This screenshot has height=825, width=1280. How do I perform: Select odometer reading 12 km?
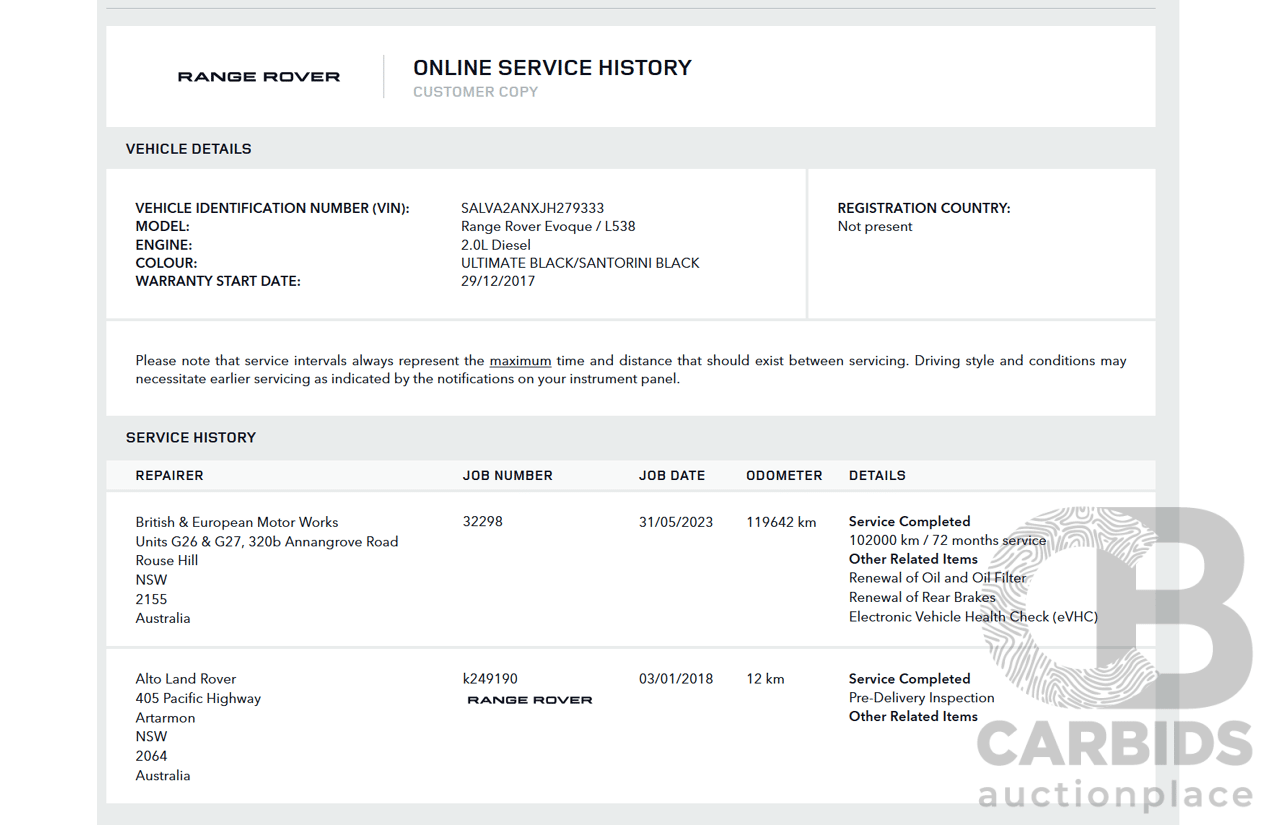(765, 679)
